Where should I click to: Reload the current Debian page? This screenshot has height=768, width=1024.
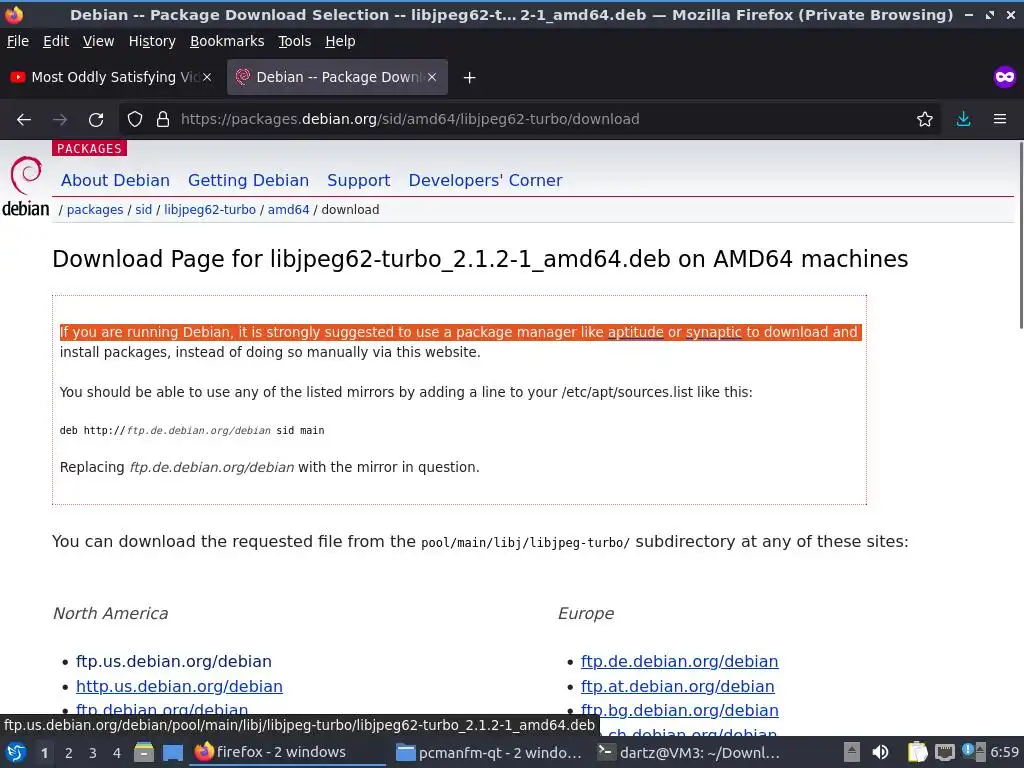coord(96,120)
